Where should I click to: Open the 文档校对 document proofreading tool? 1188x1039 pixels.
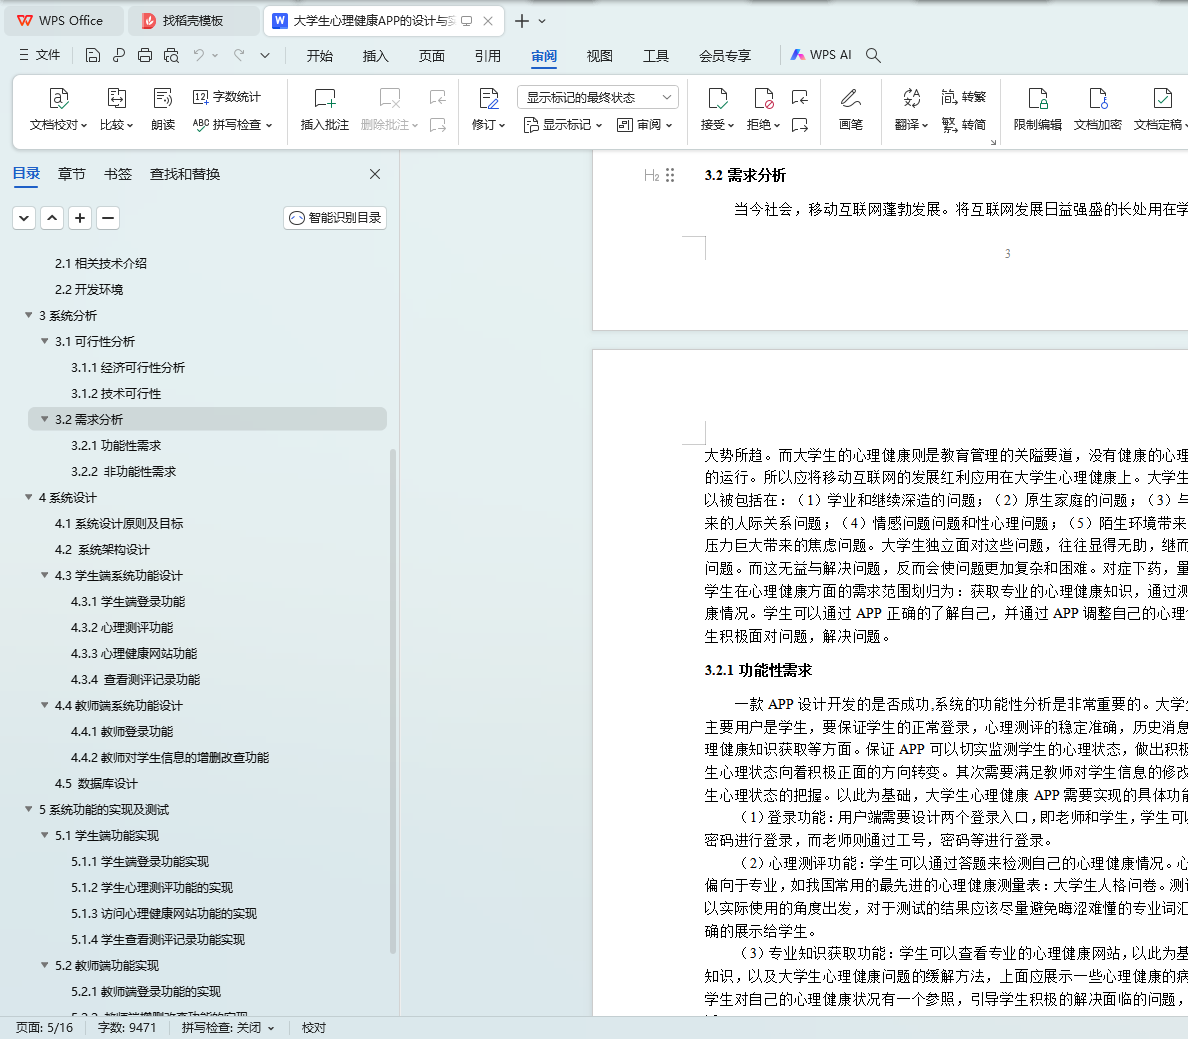coord(58,109)
